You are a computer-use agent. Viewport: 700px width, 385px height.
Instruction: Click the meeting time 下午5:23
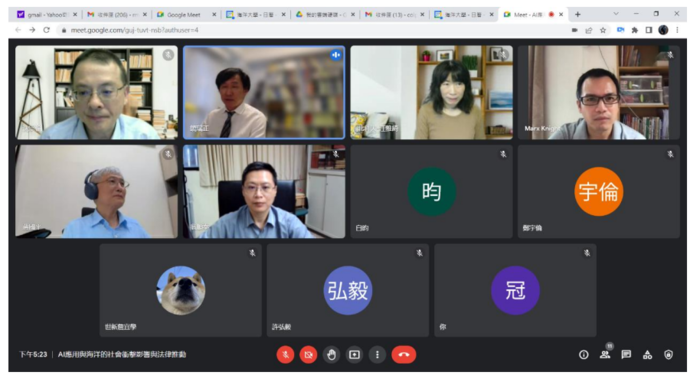(33, 355)
